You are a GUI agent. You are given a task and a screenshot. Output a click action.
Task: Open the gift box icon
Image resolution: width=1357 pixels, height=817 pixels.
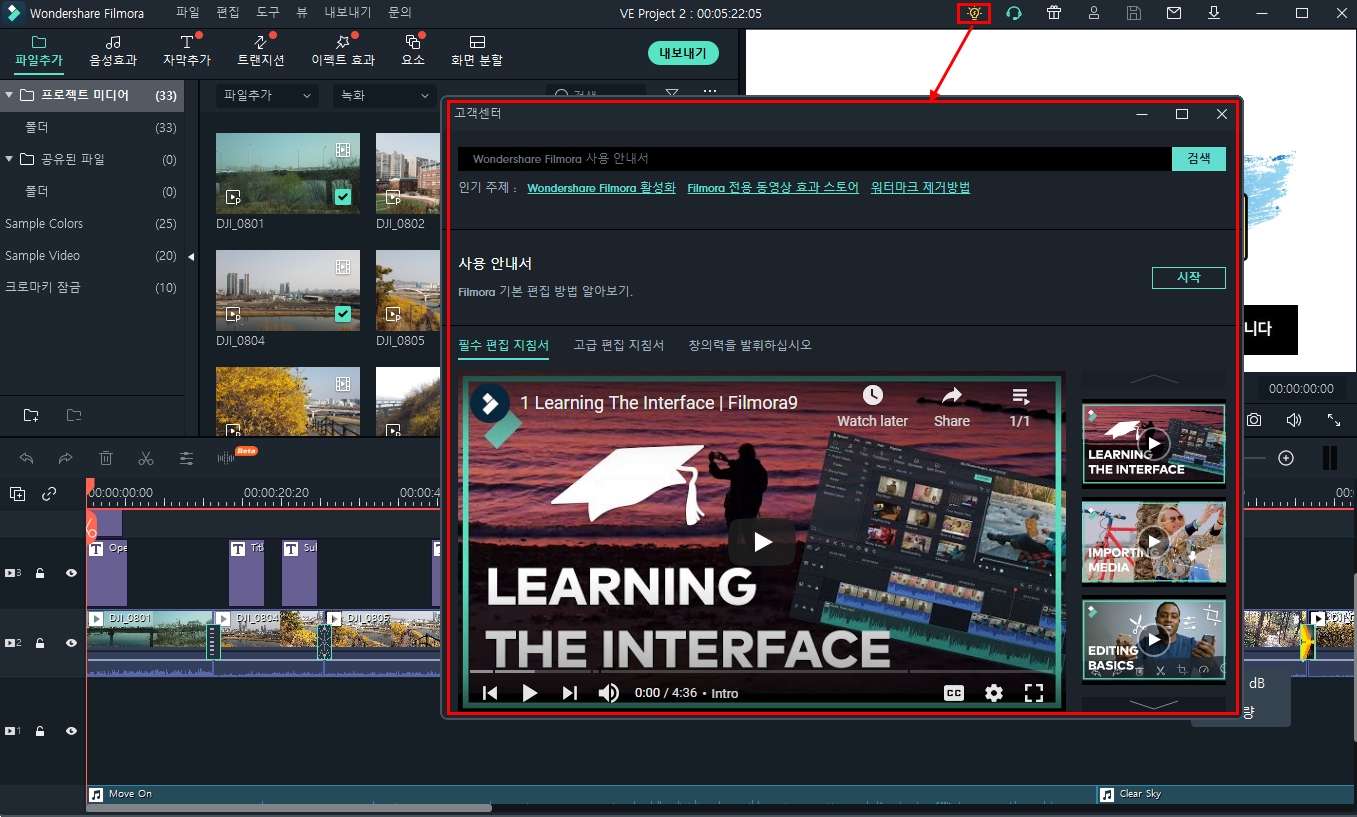[x=1054, y=13]
